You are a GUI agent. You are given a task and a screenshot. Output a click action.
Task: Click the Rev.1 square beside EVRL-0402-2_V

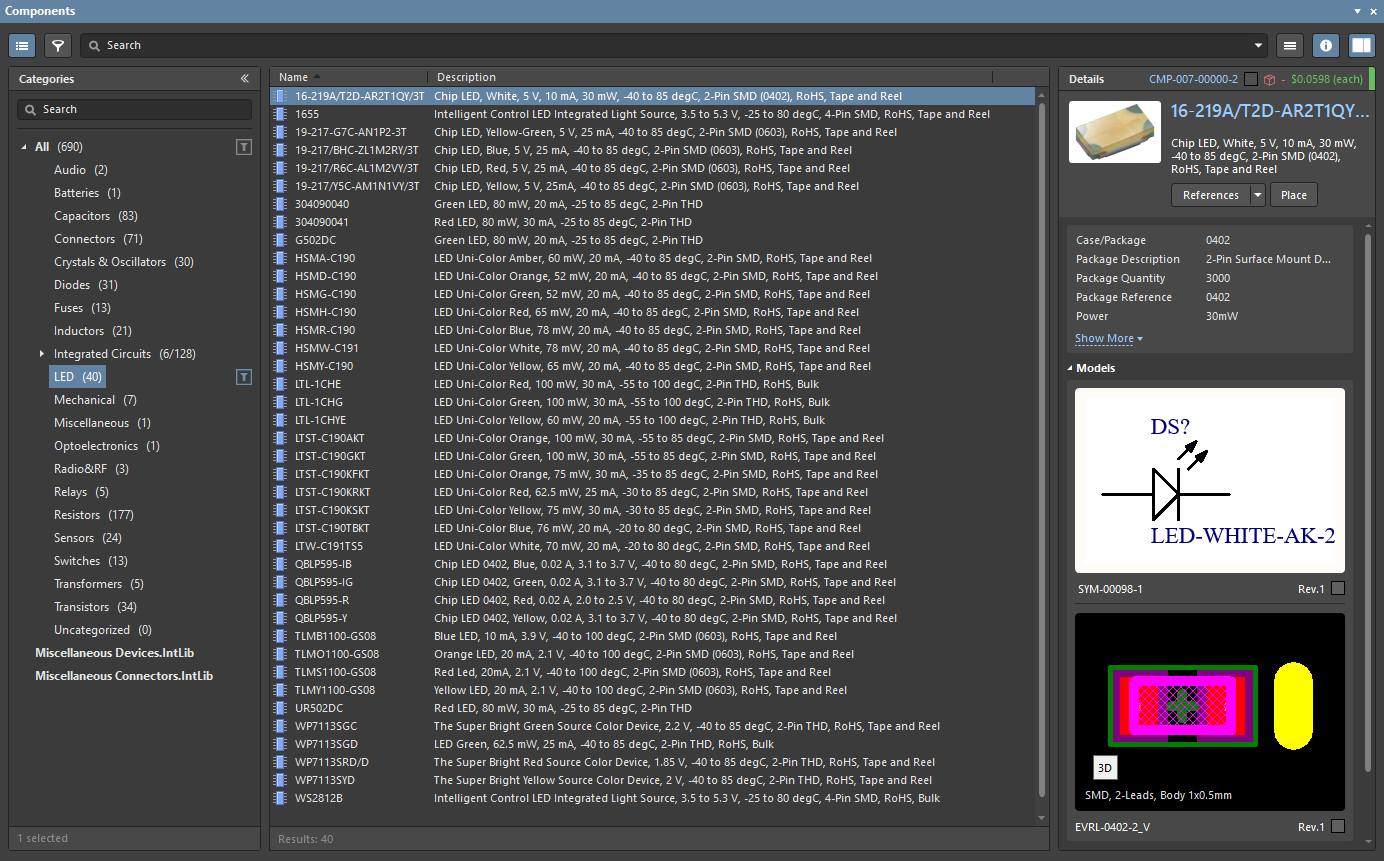(x=1338, y=827)
